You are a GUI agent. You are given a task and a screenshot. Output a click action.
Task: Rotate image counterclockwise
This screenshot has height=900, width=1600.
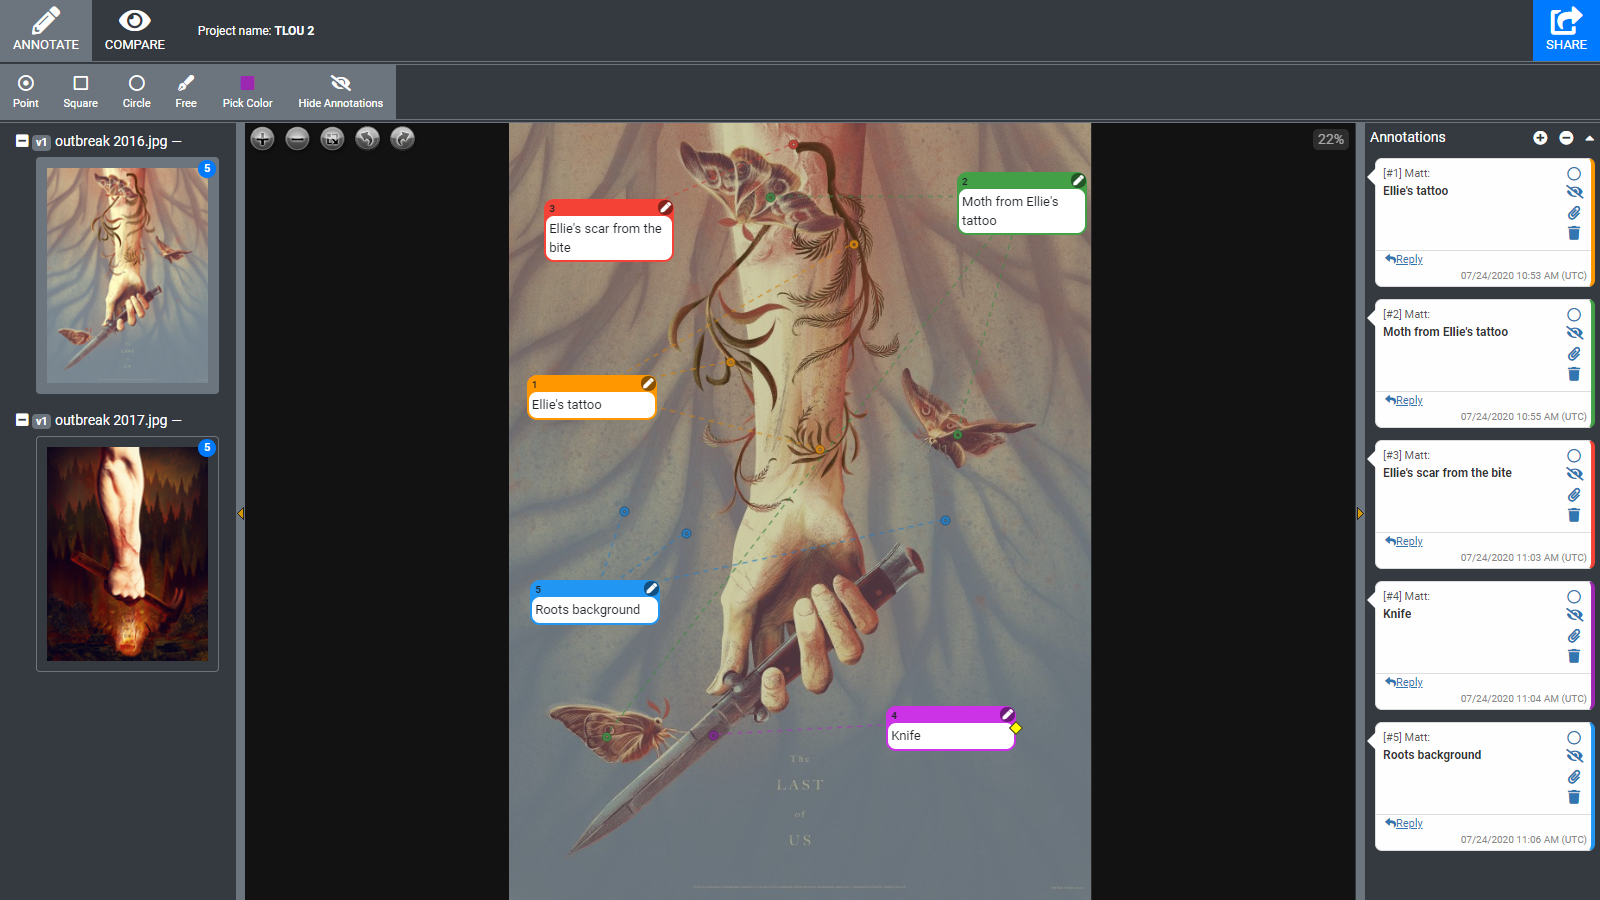pos(367,139)
